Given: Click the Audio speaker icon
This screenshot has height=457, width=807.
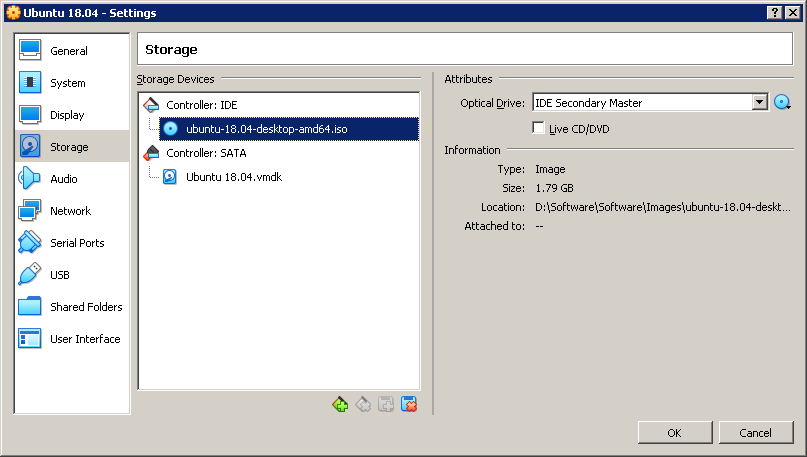Looking at the screenshot, I should pos(29,178).
